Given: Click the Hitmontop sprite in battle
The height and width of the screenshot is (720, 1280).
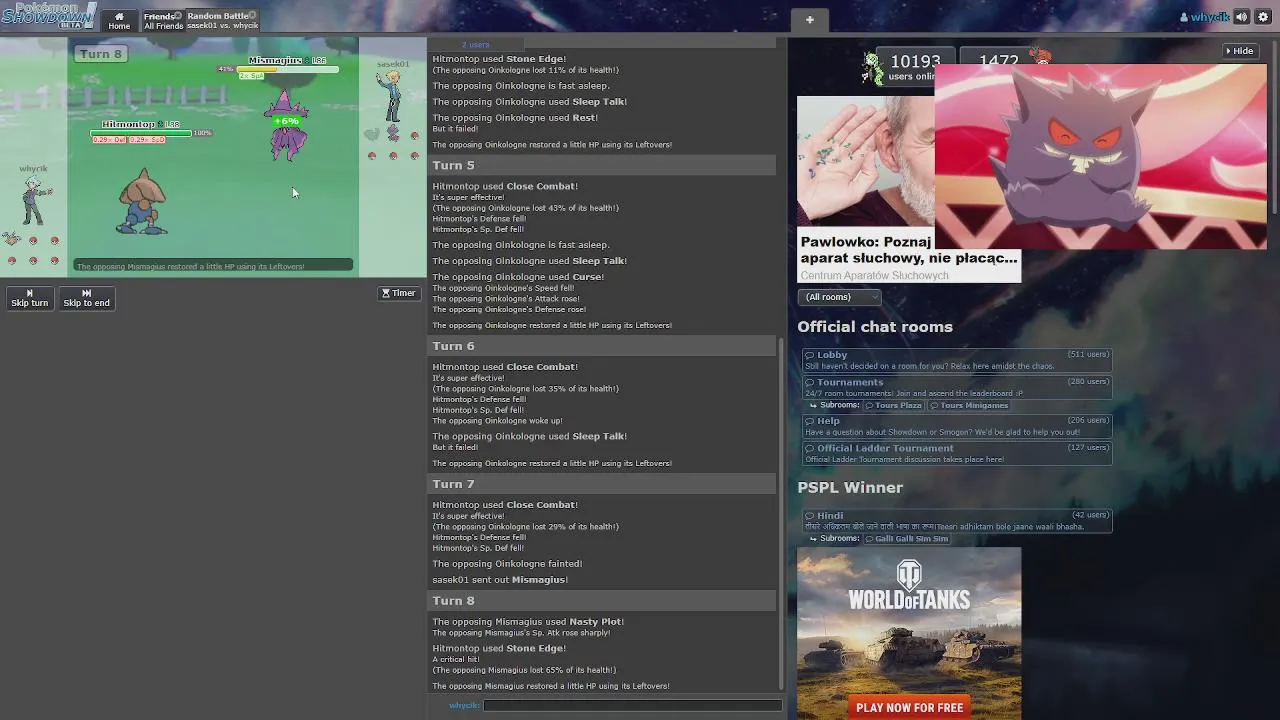Looking at the screenshot, I should (x=142, y=202).
